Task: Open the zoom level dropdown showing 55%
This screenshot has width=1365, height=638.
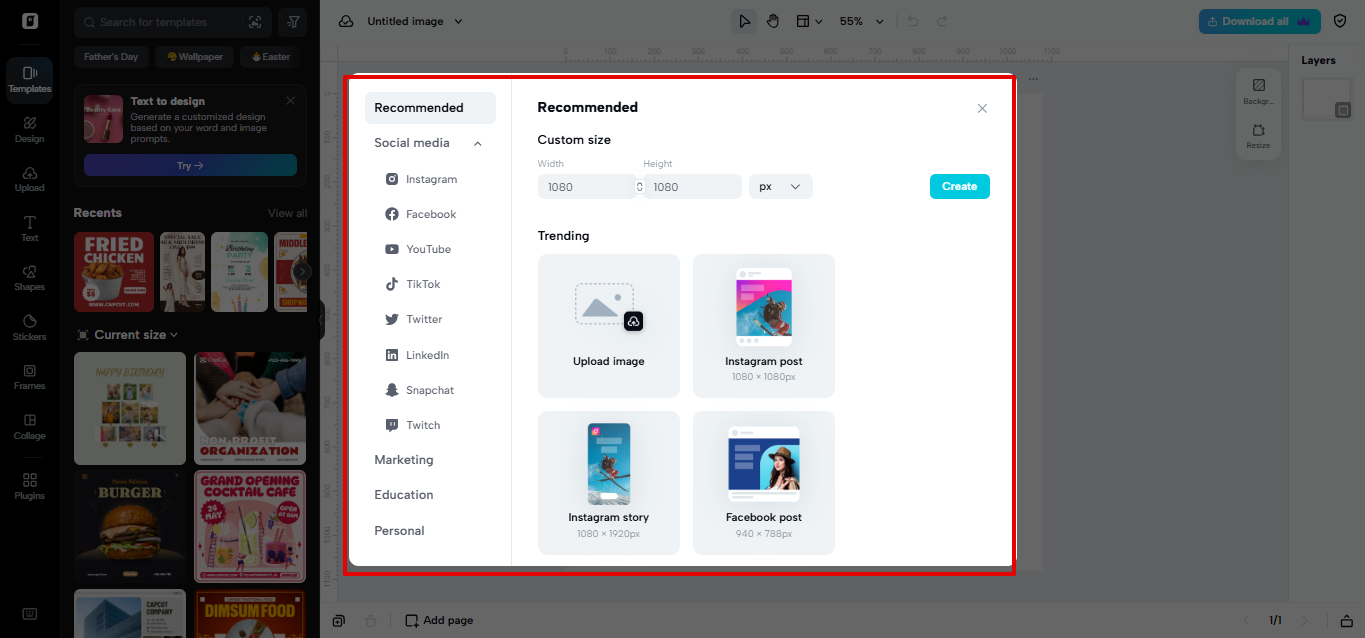Action: point(861,20)
